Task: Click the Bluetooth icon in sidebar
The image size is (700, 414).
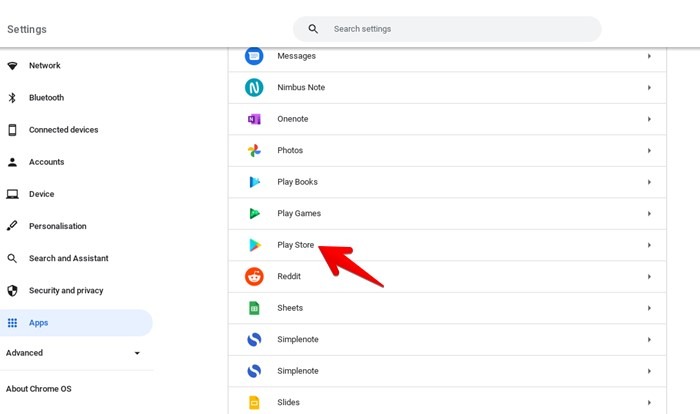Action: [12, 98]
